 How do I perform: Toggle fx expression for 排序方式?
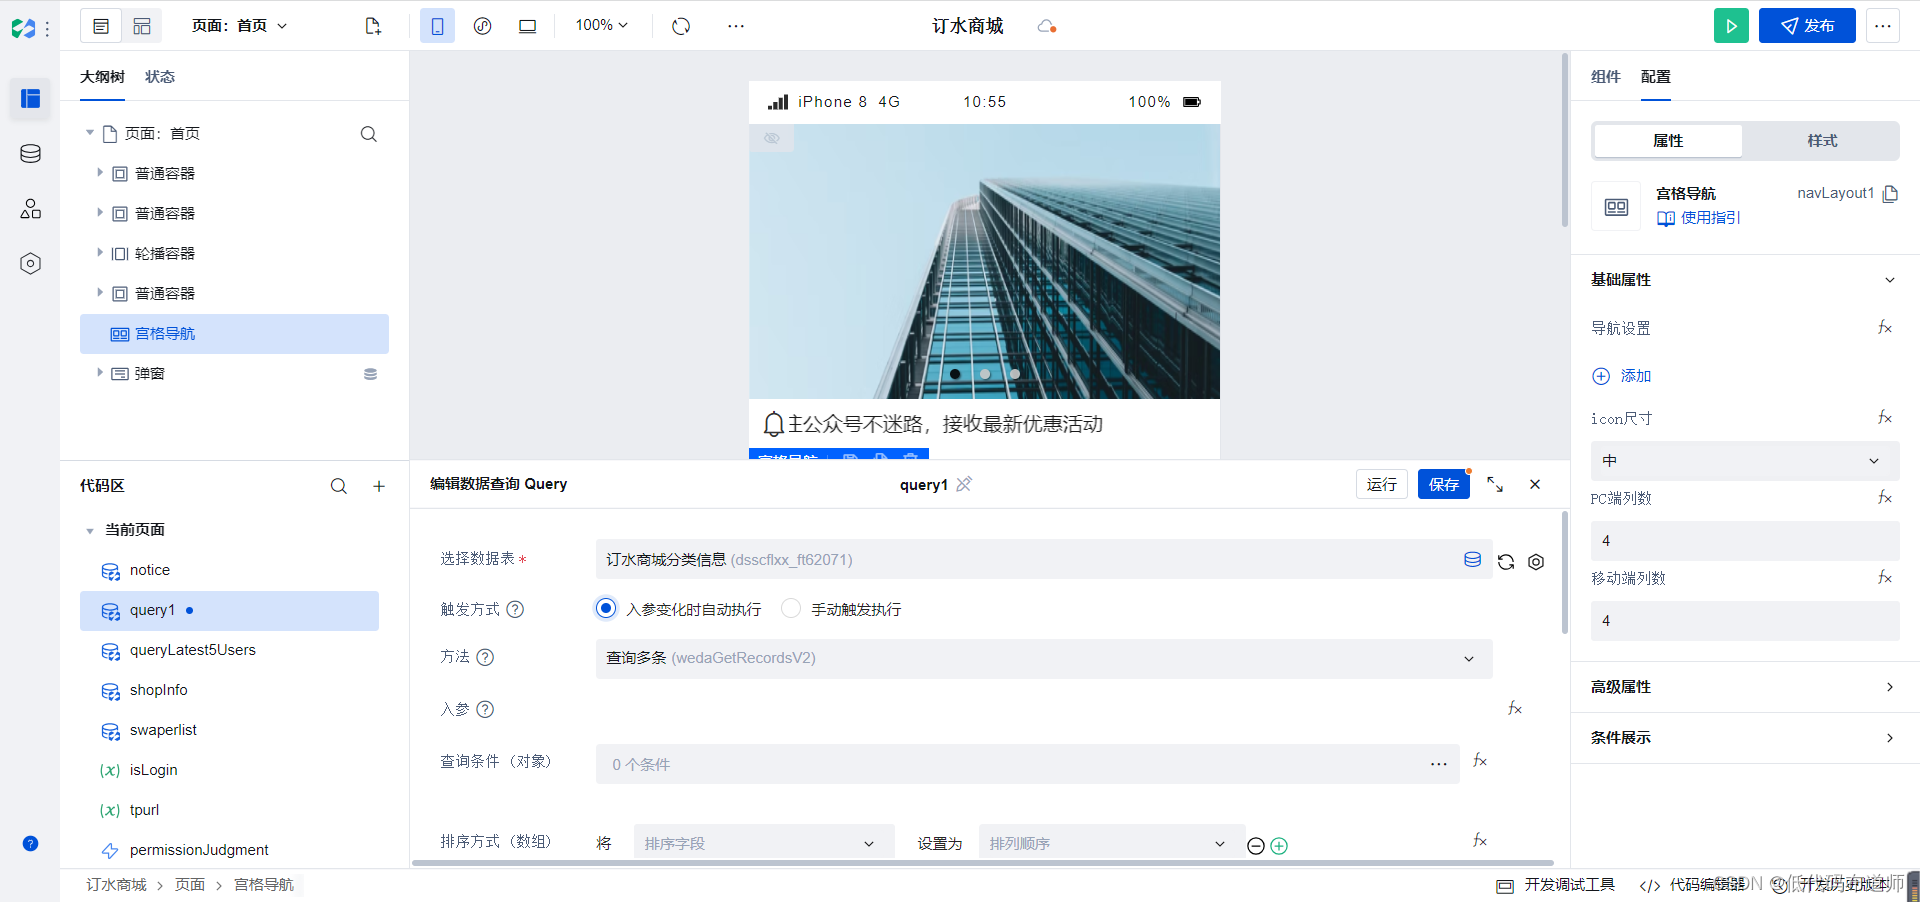(1480, 841)
